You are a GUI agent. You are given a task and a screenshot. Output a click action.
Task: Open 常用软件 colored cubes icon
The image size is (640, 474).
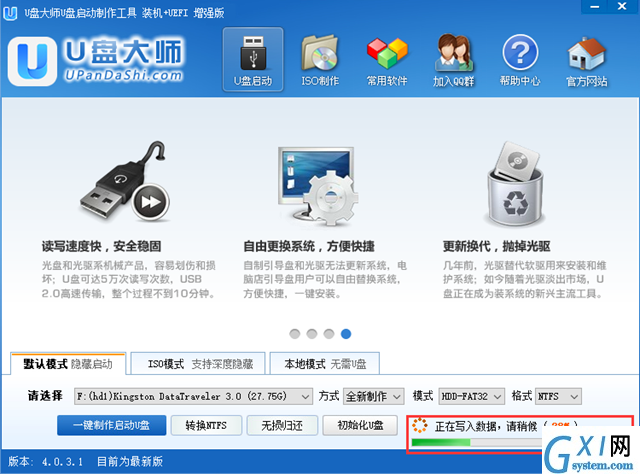[x=387, y=61]
